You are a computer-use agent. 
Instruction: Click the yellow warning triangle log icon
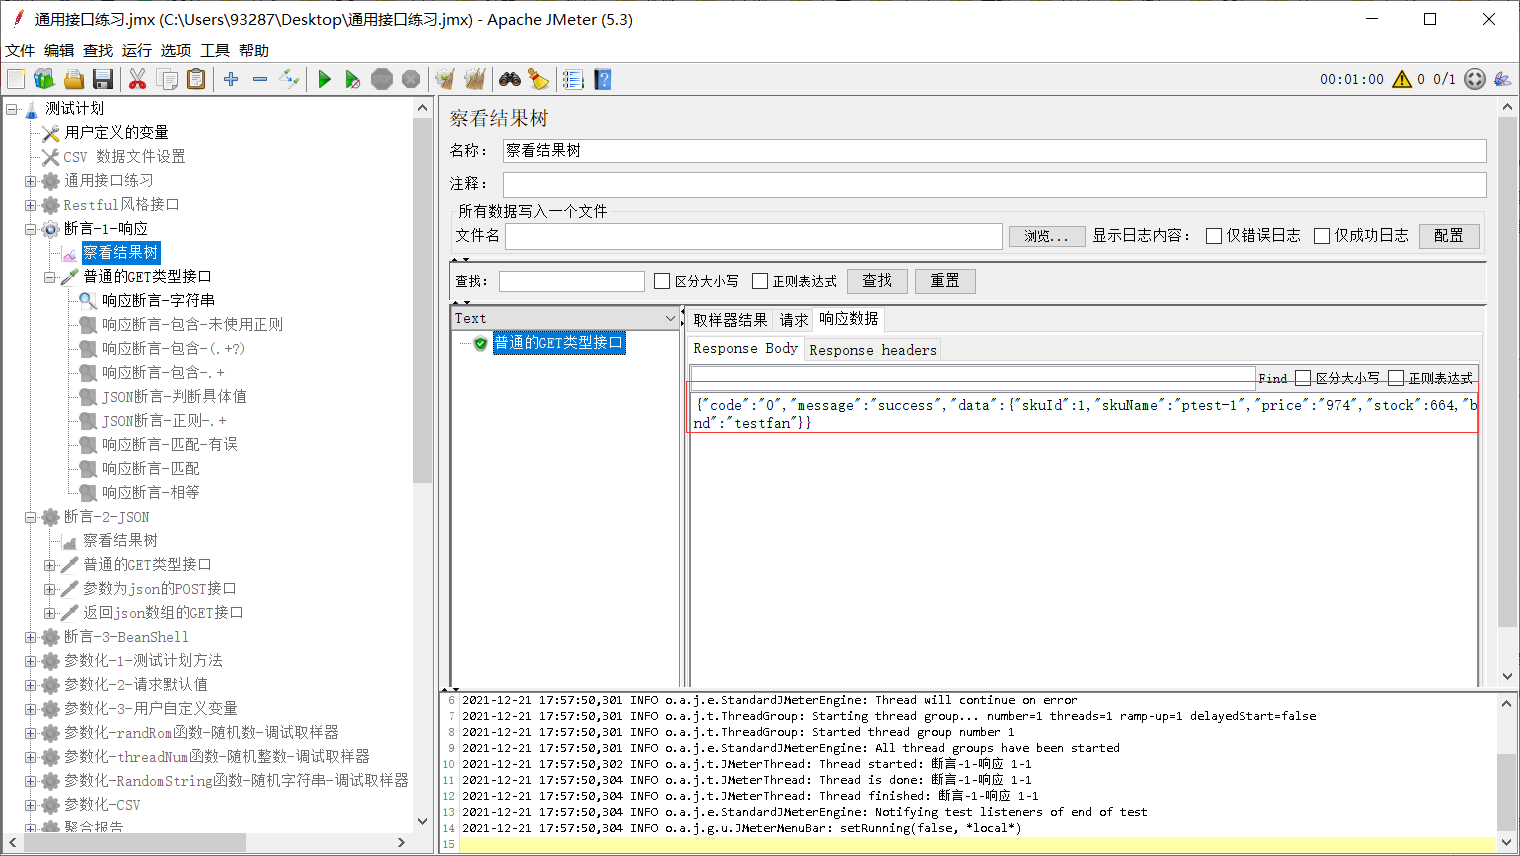[1402, 79]
